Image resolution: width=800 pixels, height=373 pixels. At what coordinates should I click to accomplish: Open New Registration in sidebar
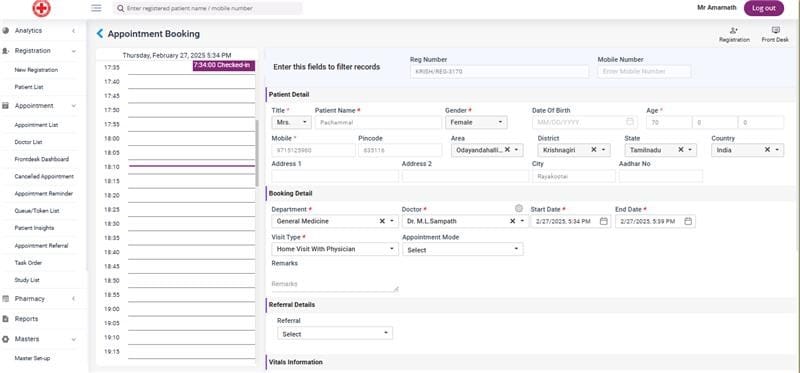[36, 70]
